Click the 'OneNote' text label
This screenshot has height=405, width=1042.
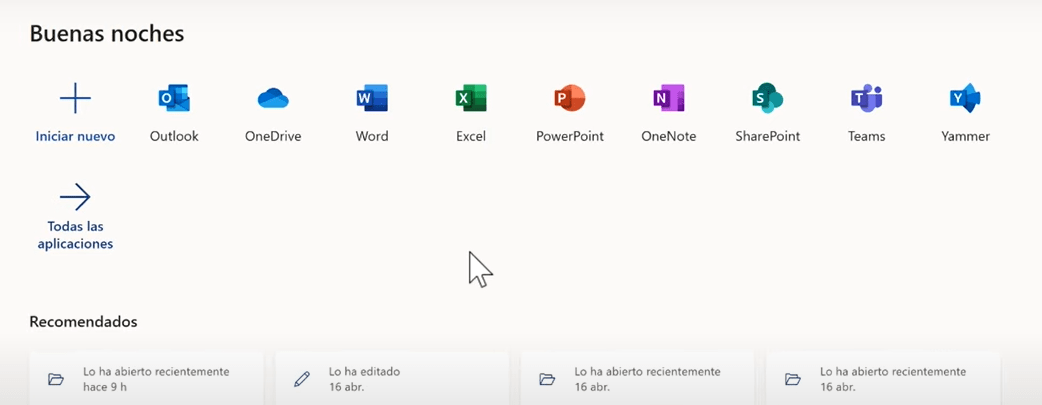coord(669,136)
